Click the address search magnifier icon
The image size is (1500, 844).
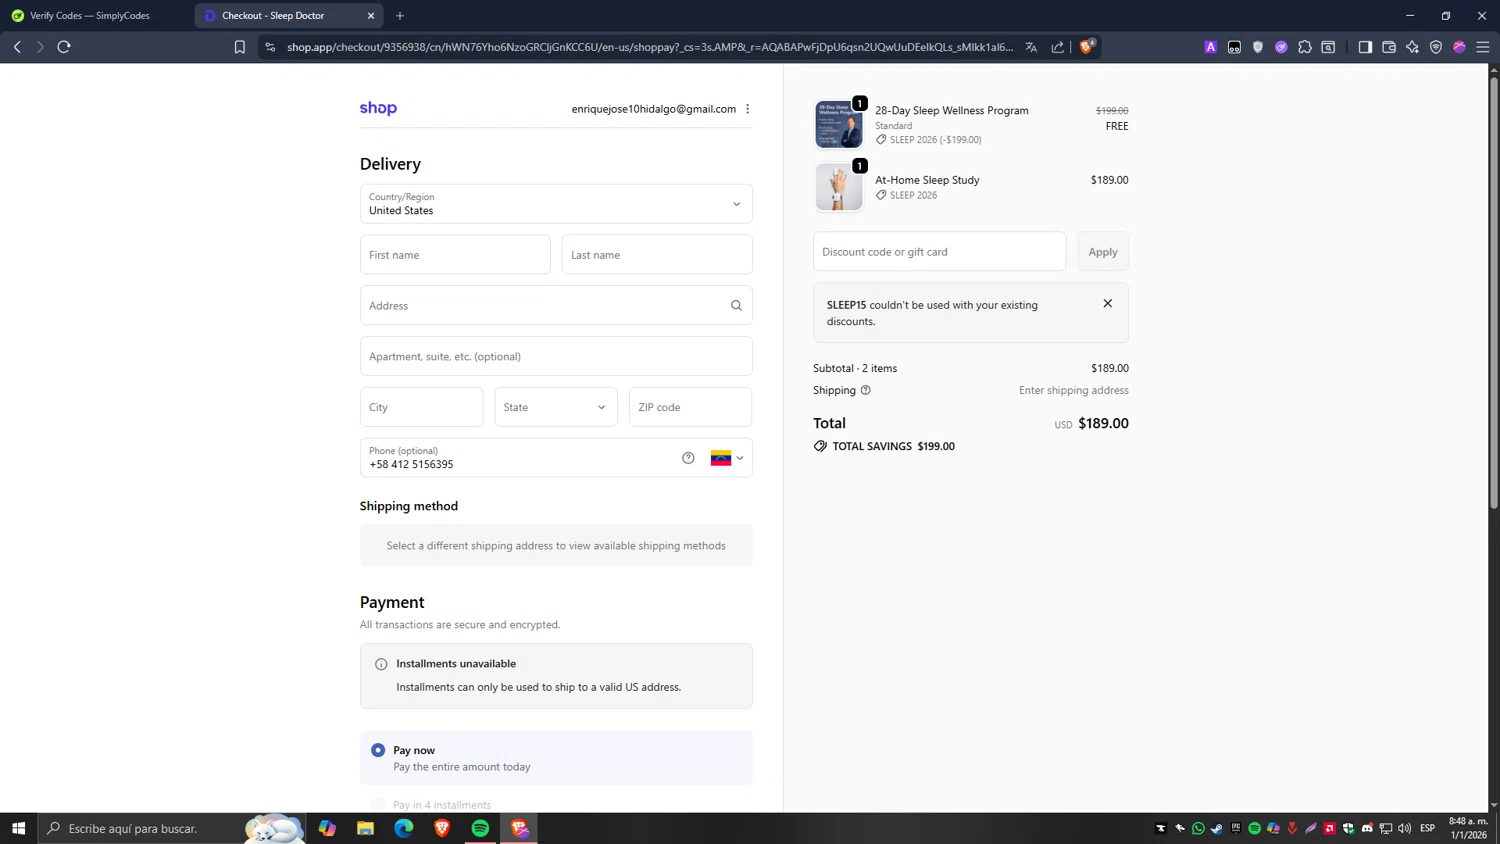coord(736,306)
